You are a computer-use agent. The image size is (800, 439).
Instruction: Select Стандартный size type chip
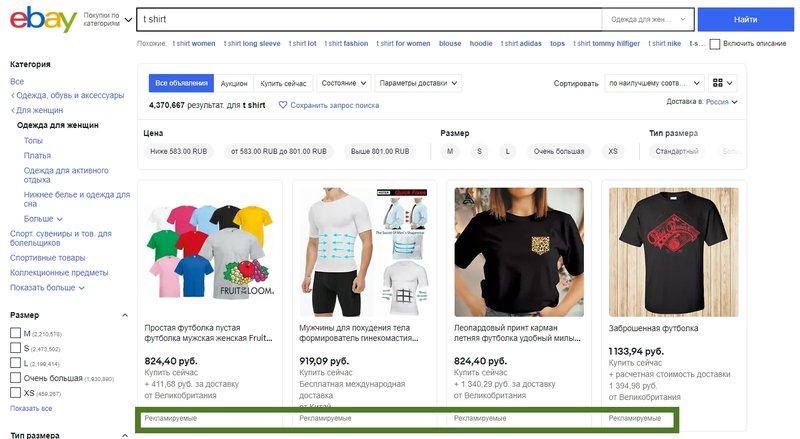pyautogui.click(x=677, y=151)
